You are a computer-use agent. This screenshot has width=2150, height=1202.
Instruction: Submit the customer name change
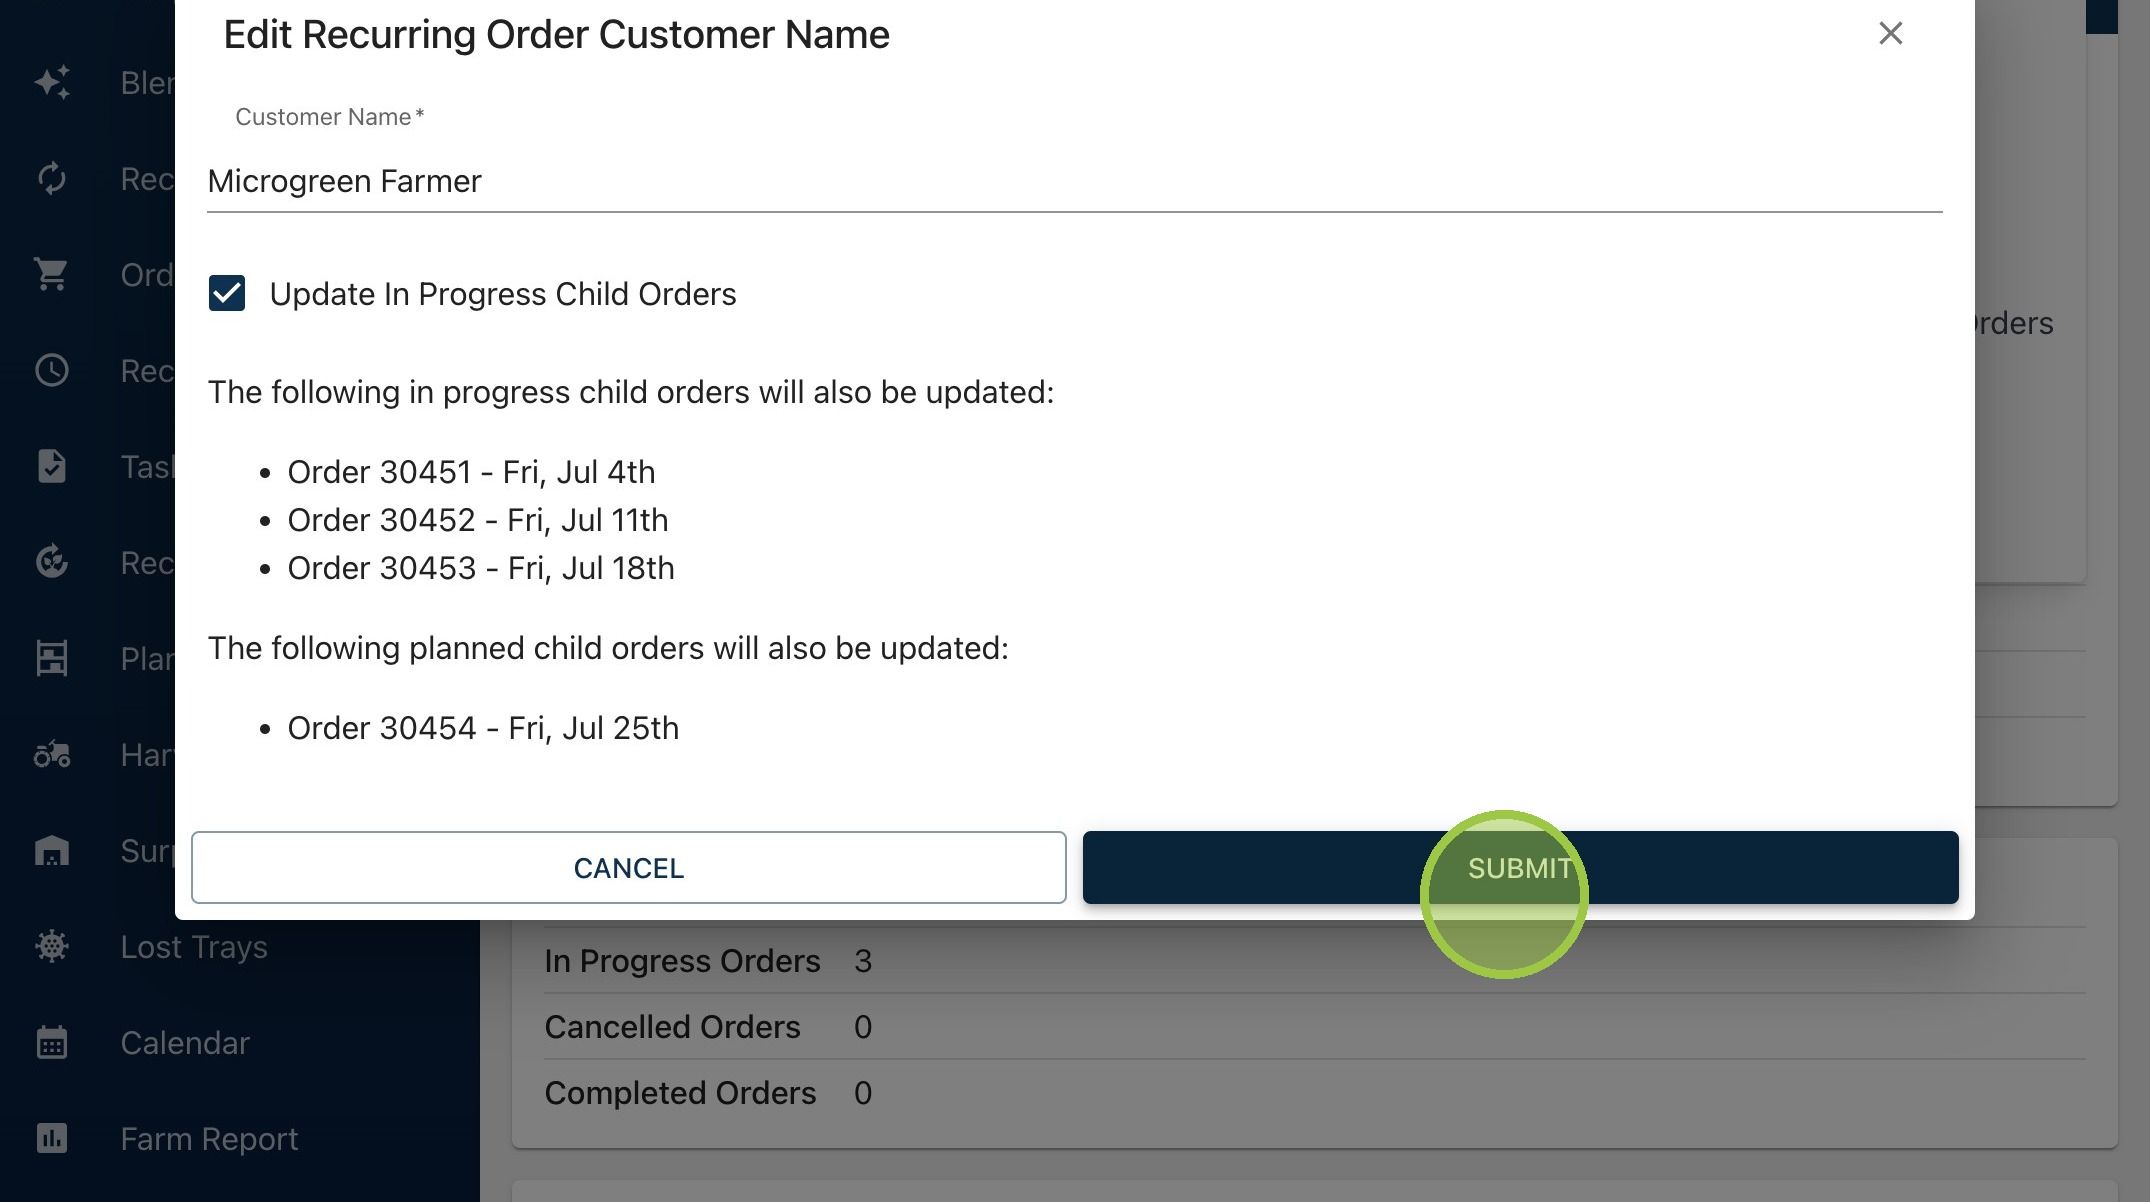[x=1520, y=868]
